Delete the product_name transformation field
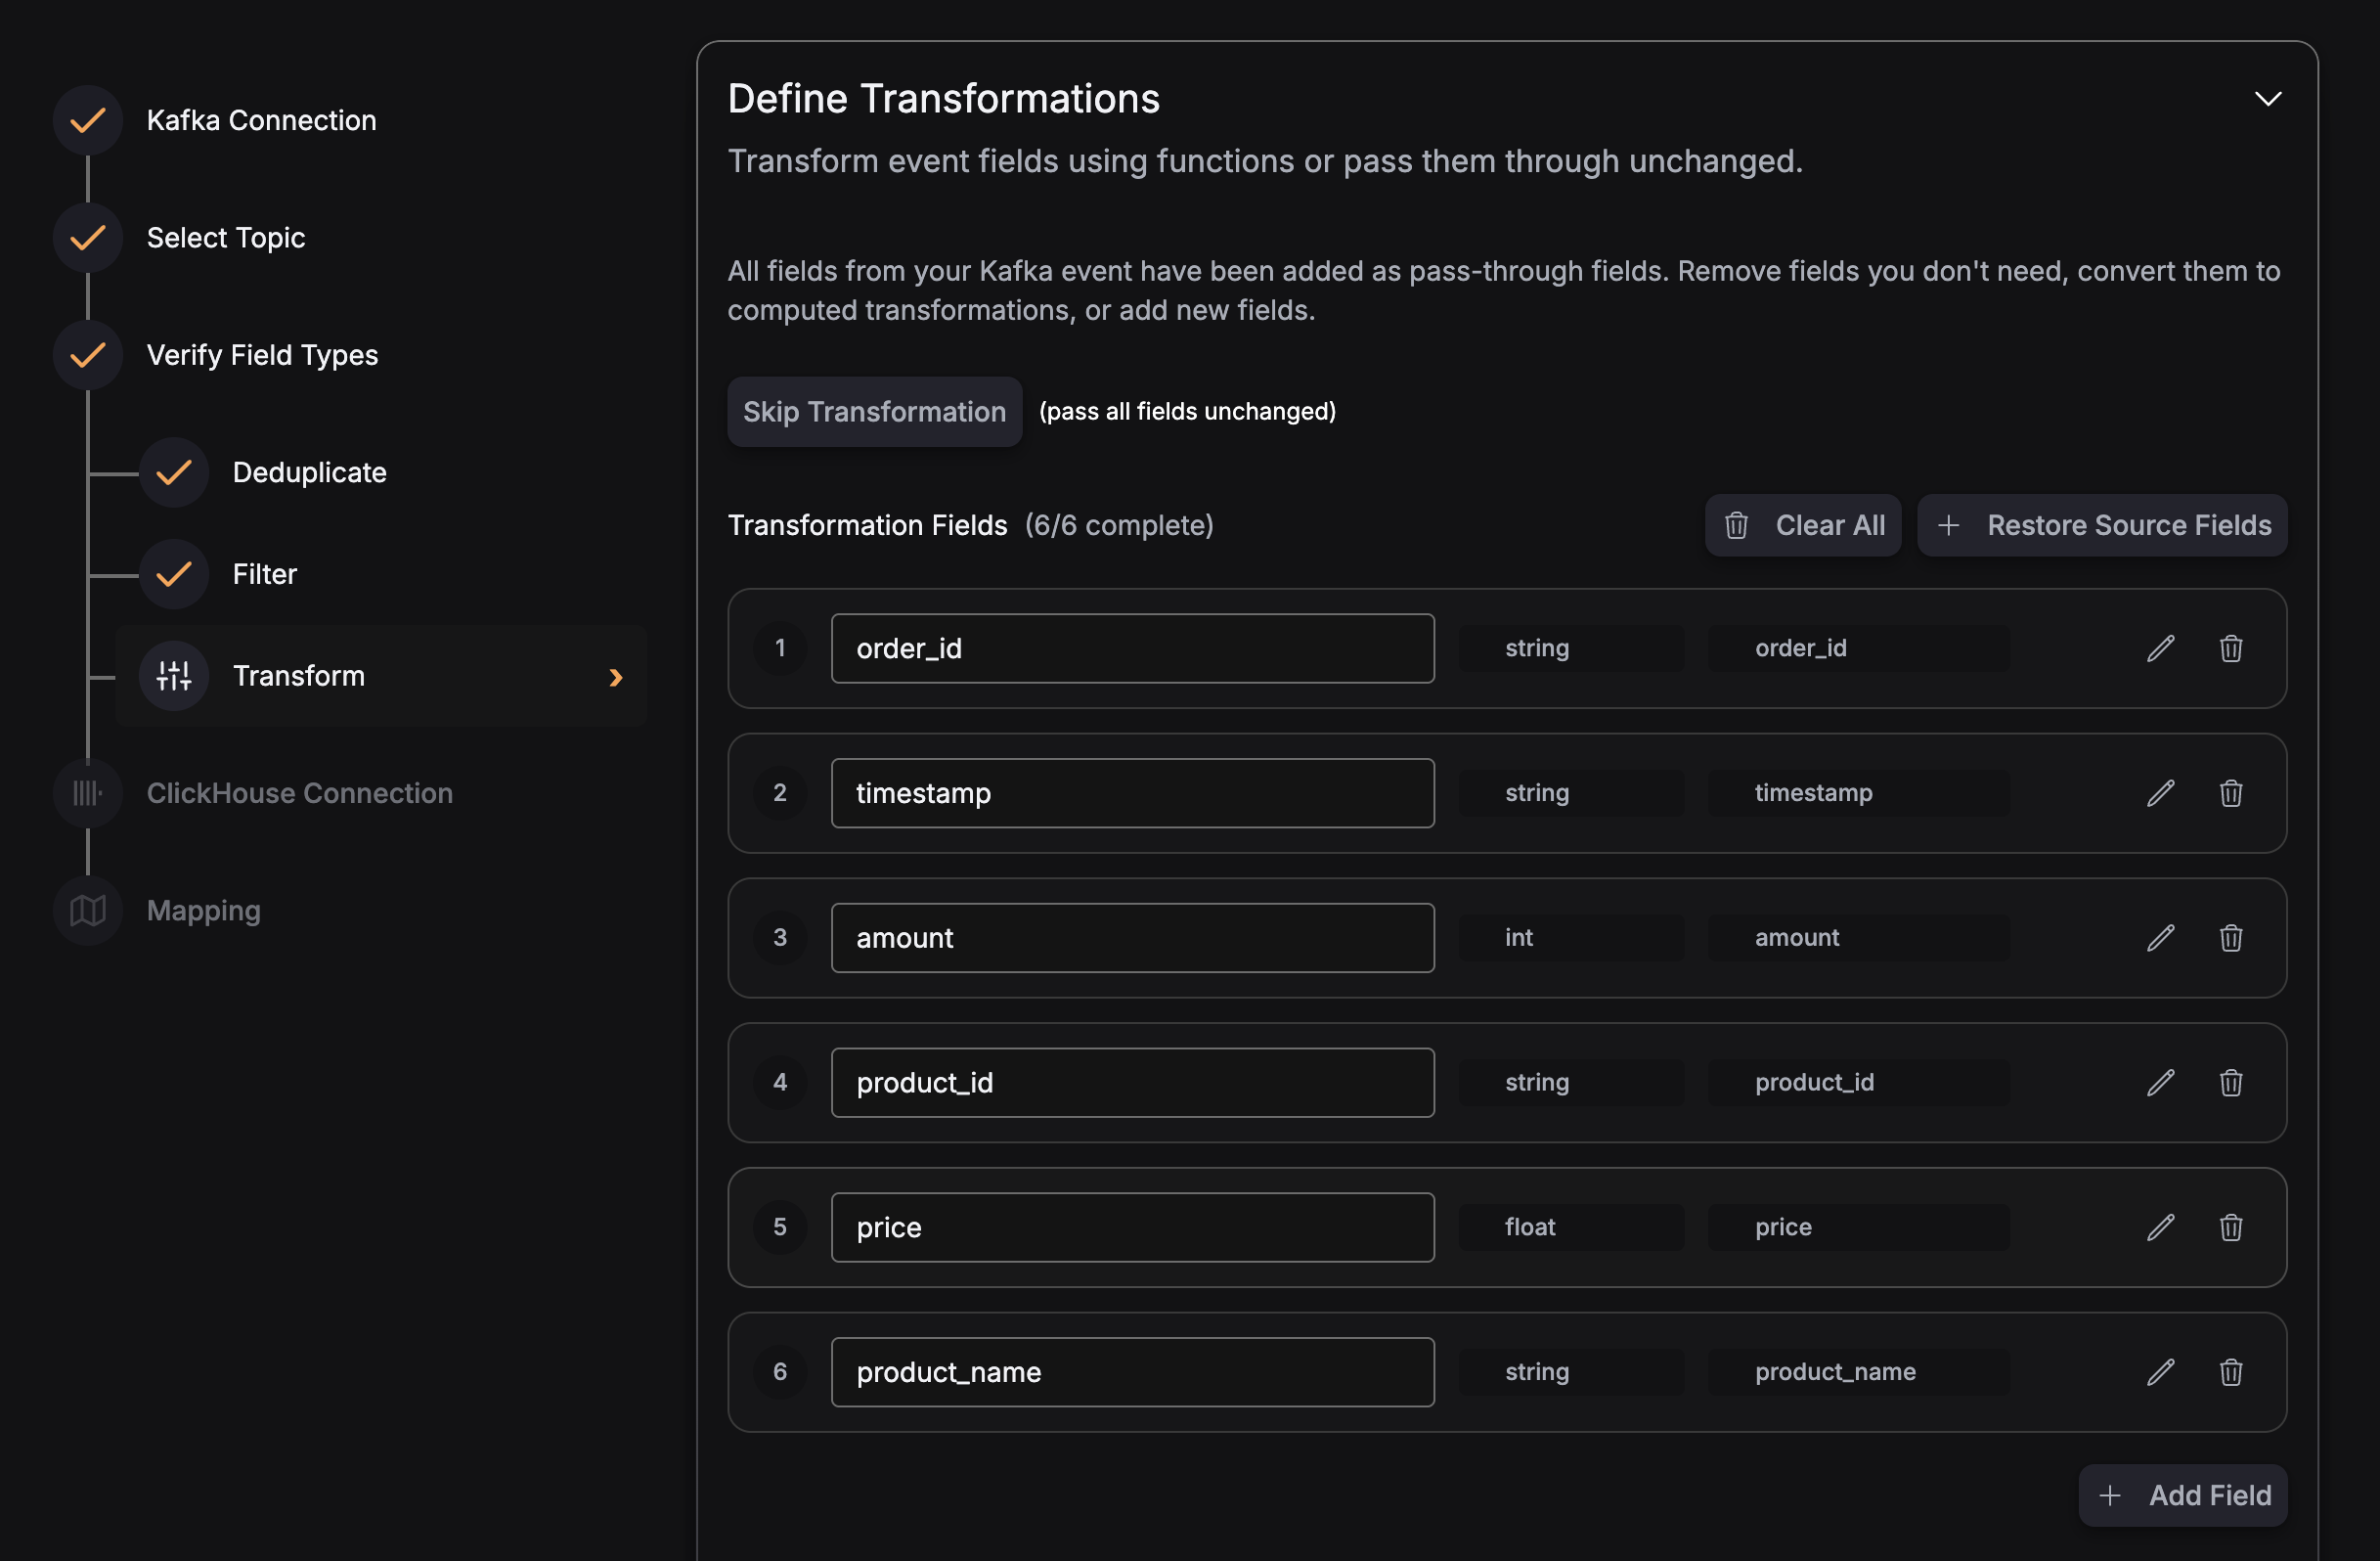 click(x=2231, y=1371)
